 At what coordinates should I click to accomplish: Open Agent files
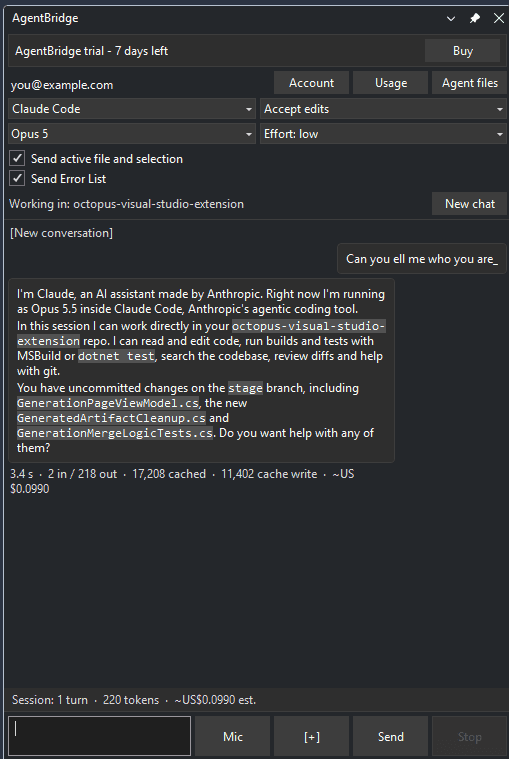[469, 83]
